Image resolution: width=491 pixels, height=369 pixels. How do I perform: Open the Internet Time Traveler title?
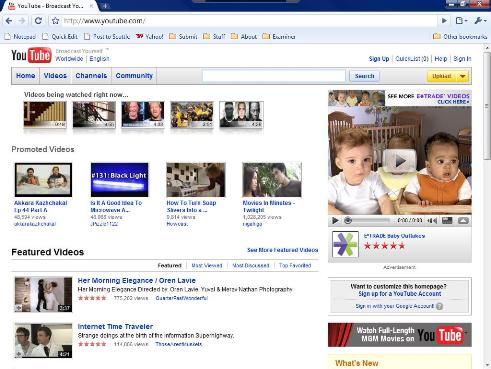[x=115, y=327]
